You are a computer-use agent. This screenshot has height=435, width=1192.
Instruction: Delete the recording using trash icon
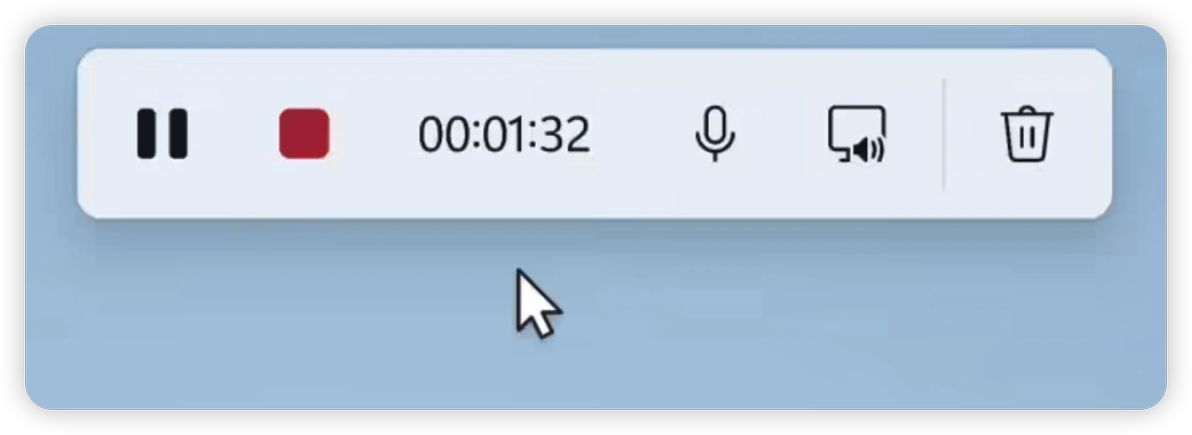click(1027, 134)
